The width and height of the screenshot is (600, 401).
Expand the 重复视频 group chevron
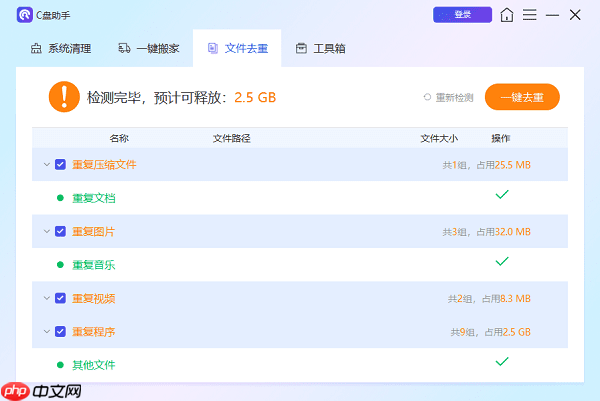47,298
